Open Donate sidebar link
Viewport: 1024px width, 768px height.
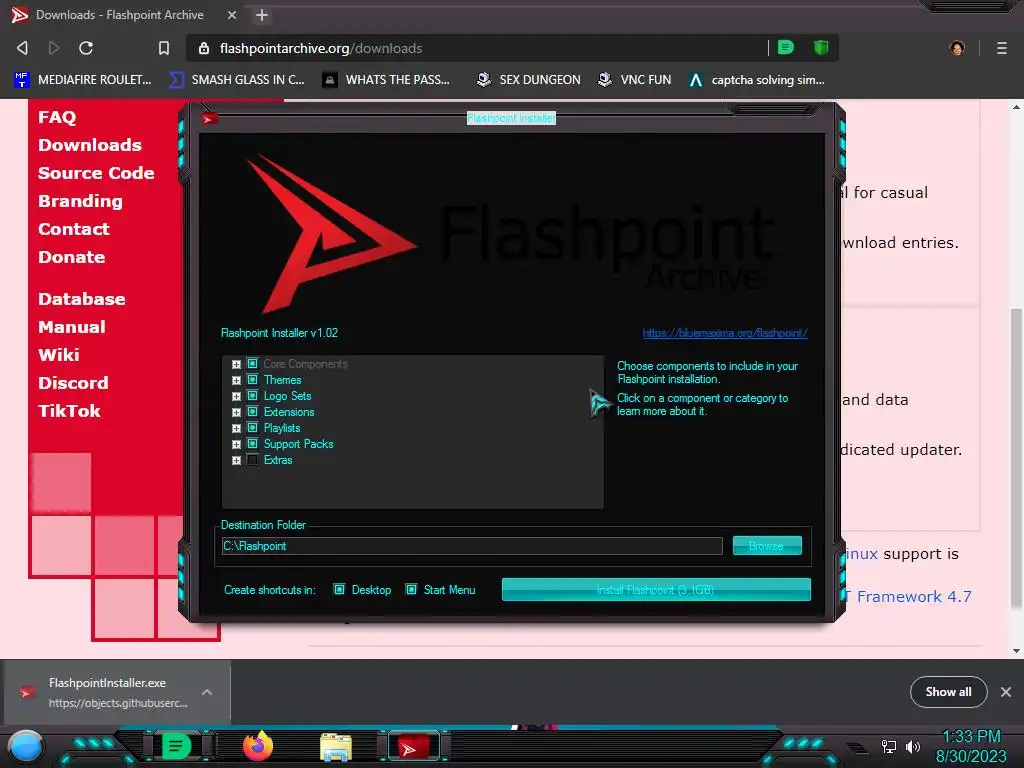71,257
